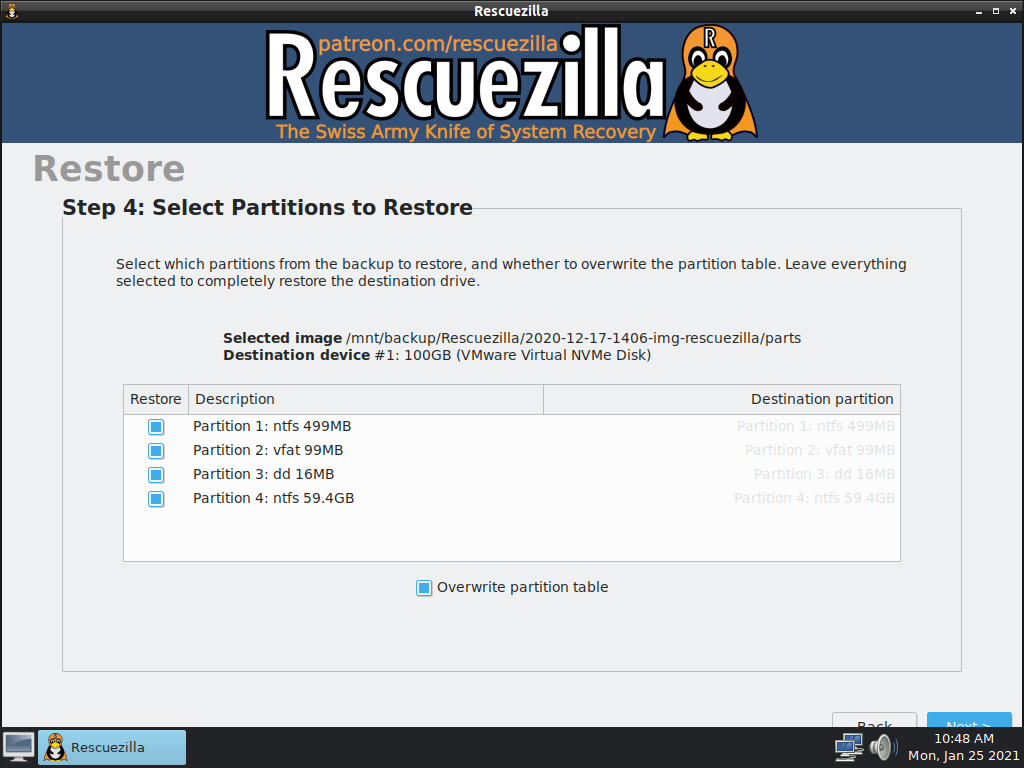Open the network connections tray icon
This screenshot has height=768, width=1024.
tap(849, 747)
